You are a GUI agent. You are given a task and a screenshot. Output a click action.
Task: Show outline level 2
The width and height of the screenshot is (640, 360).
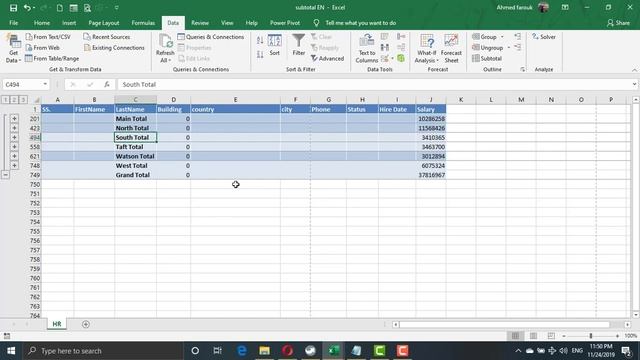(x=14, y=100)
